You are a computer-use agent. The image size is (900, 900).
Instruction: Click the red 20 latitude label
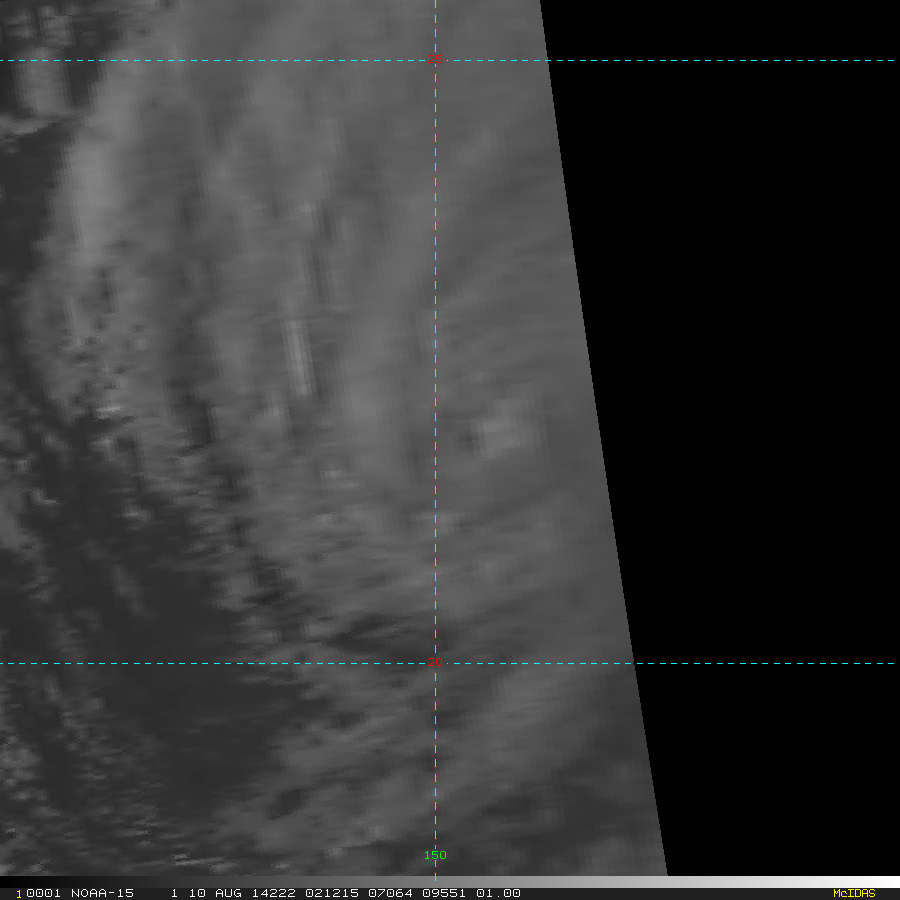[434, 661]
